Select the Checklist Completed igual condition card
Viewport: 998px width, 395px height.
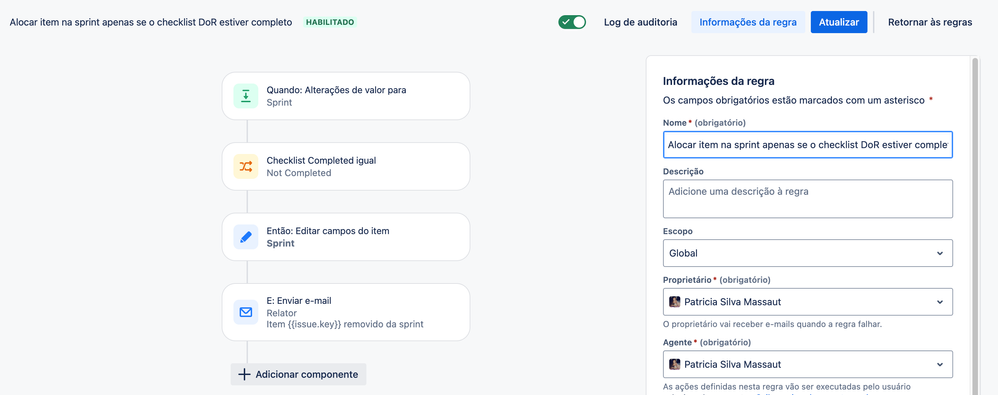(x=346, y=167)
